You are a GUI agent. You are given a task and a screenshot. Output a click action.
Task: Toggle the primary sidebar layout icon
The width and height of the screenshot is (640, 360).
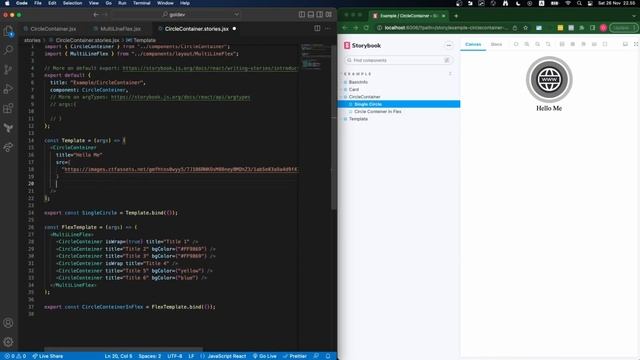(x=302, y=14)
